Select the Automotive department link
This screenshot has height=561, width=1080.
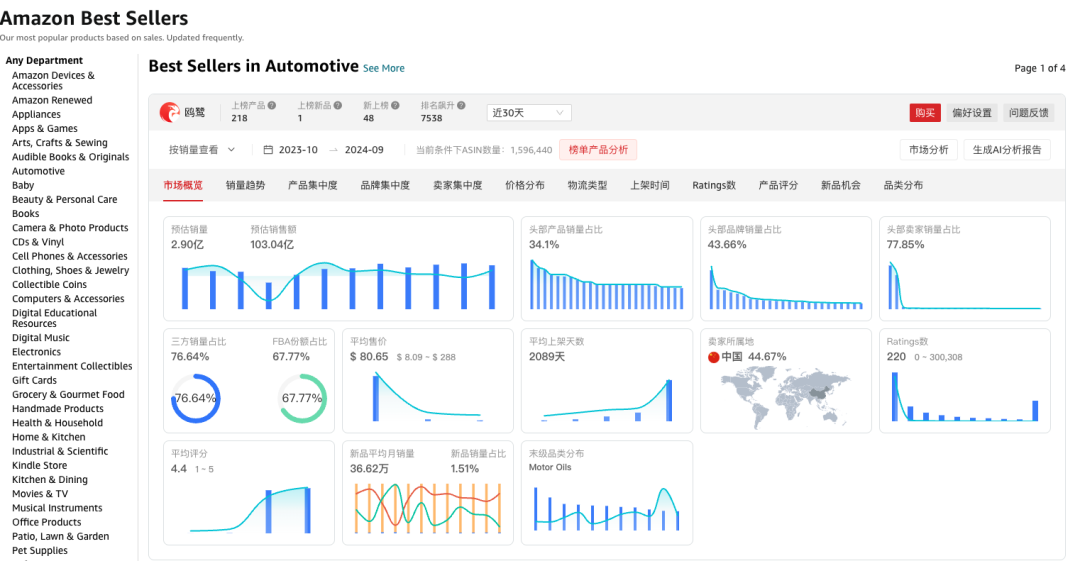point(39,171)
